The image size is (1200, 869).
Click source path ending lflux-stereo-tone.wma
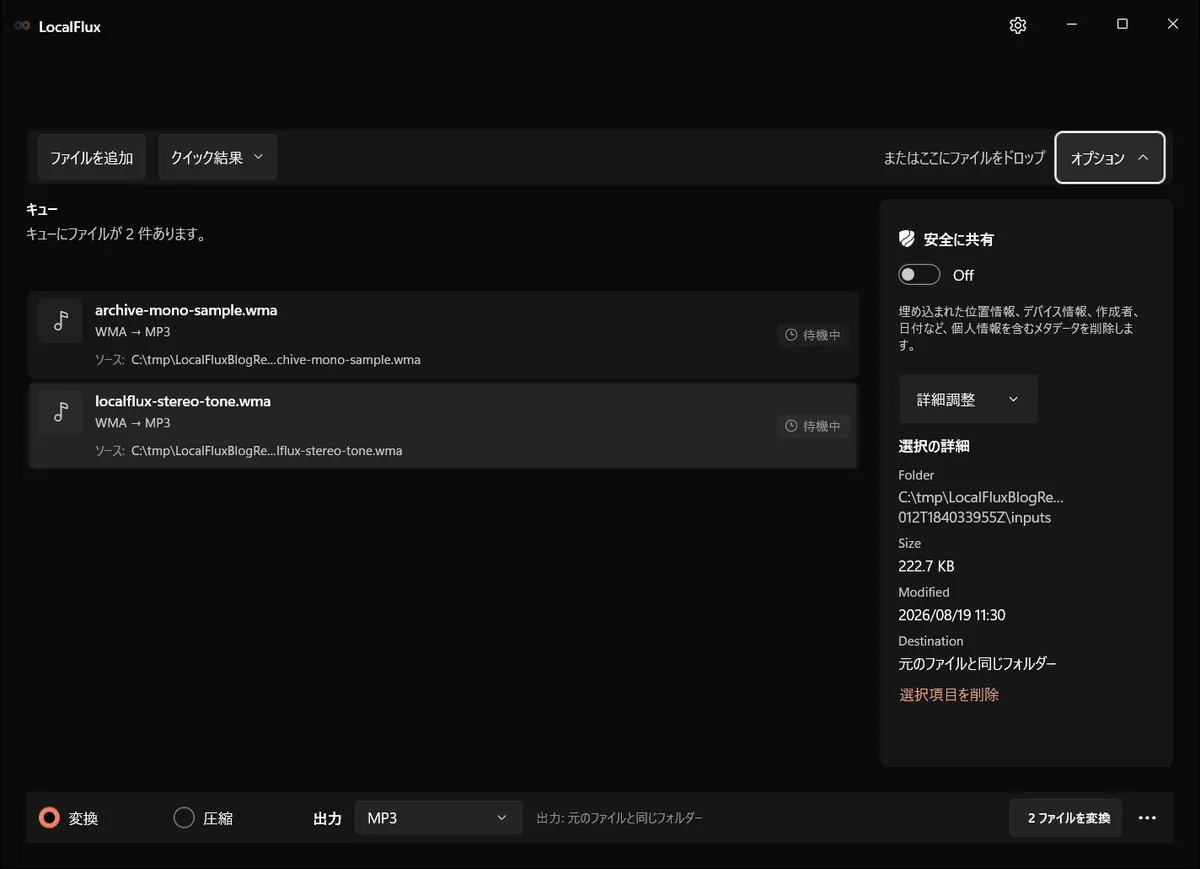tap(266, 451)
